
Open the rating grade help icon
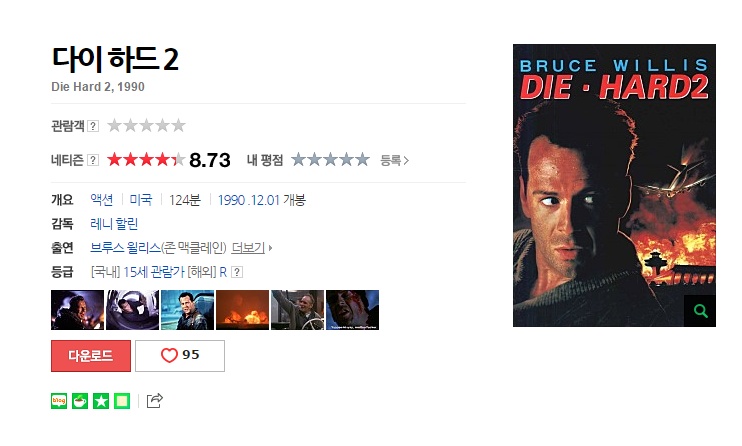click(237, 272)
